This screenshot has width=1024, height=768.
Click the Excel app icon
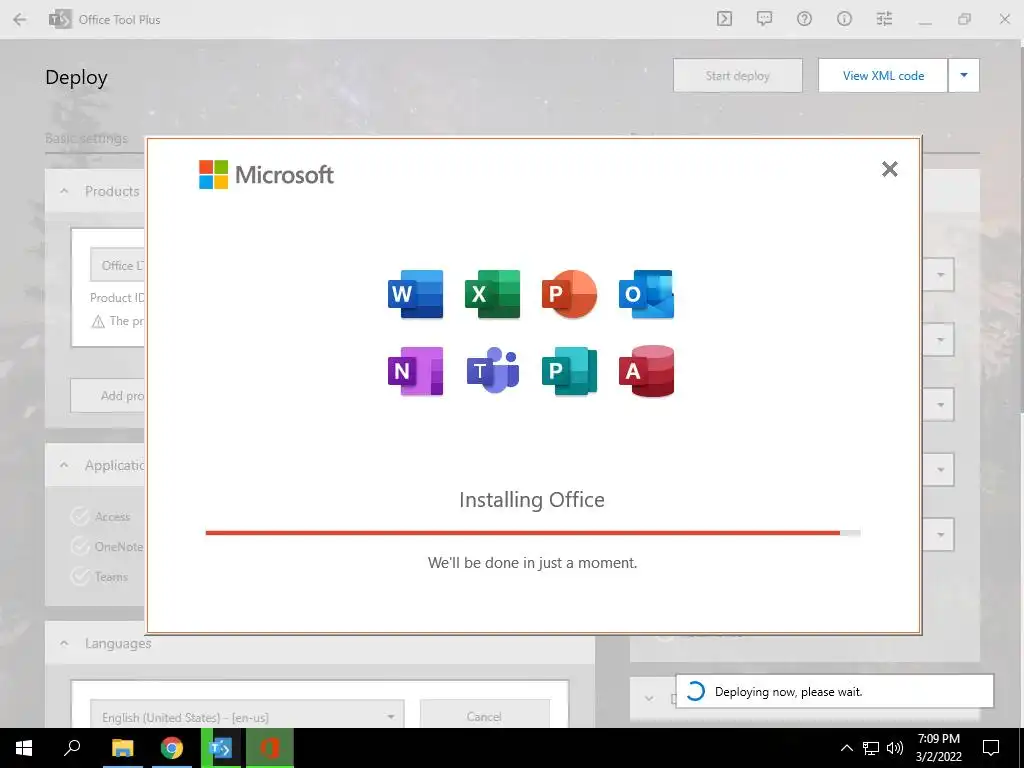[x=492, y=294]
